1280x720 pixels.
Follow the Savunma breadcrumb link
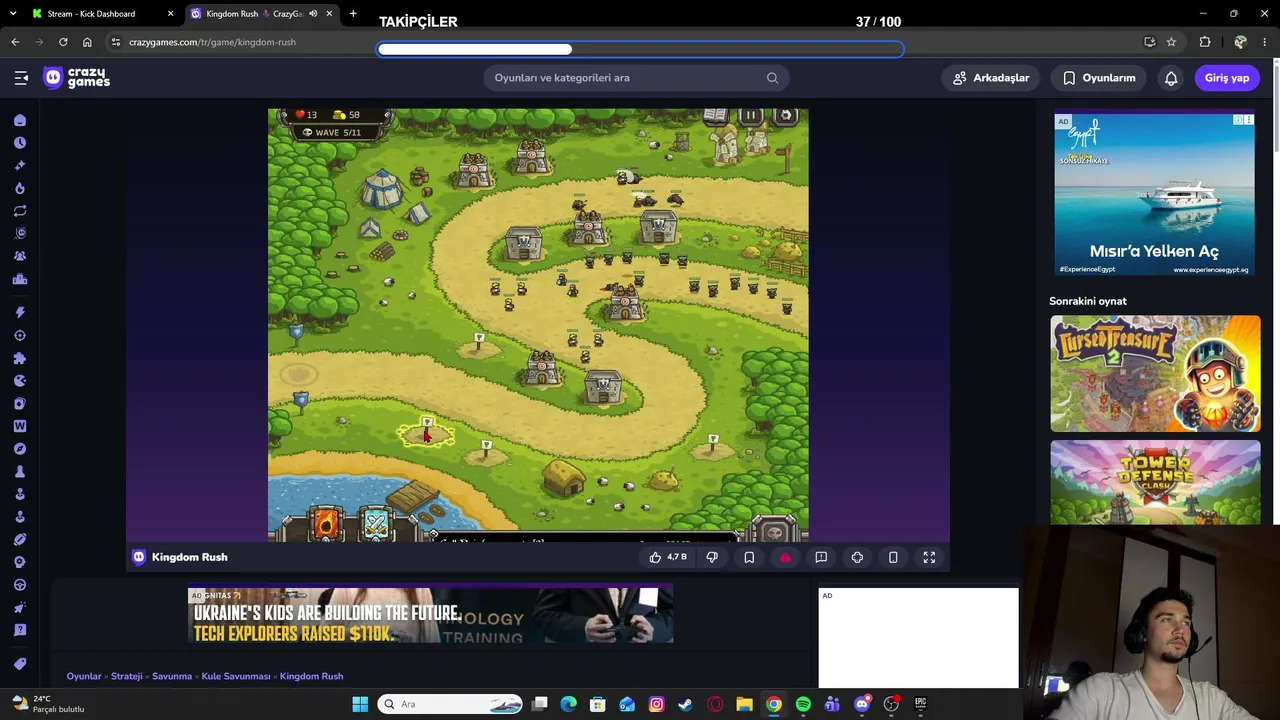172,676
